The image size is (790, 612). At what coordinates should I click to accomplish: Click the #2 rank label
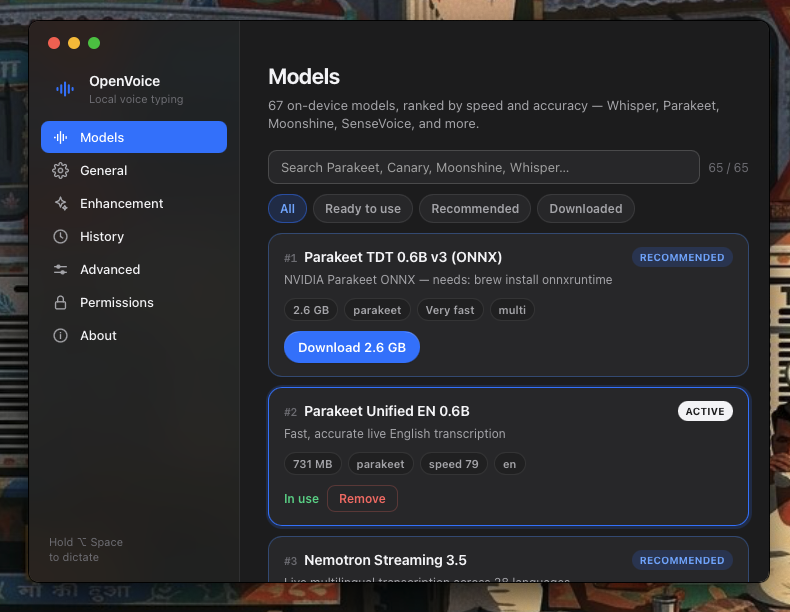290,412
